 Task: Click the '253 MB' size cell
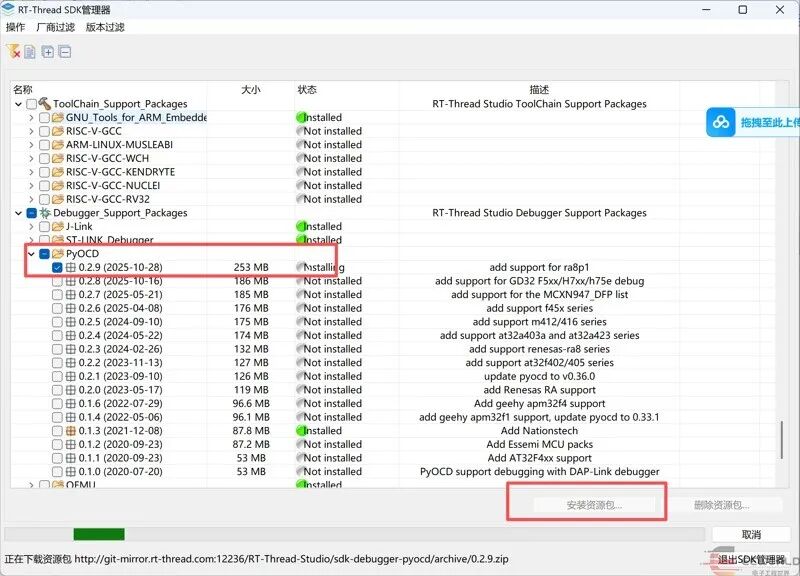(x=251, y=267)
